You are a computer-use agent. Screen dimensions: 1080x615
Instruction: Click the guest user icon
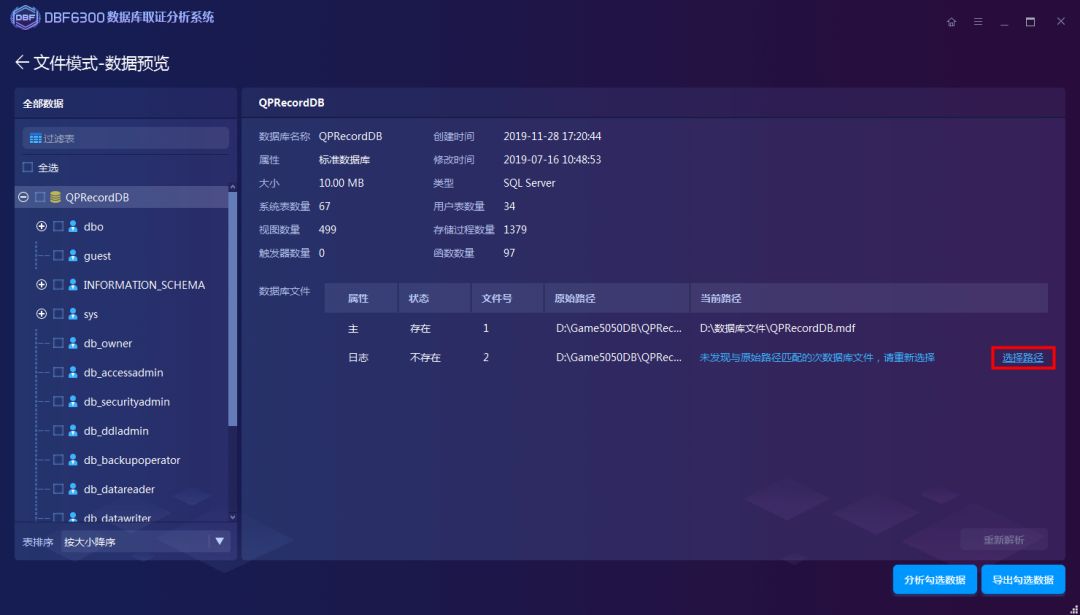pos(73,256)
